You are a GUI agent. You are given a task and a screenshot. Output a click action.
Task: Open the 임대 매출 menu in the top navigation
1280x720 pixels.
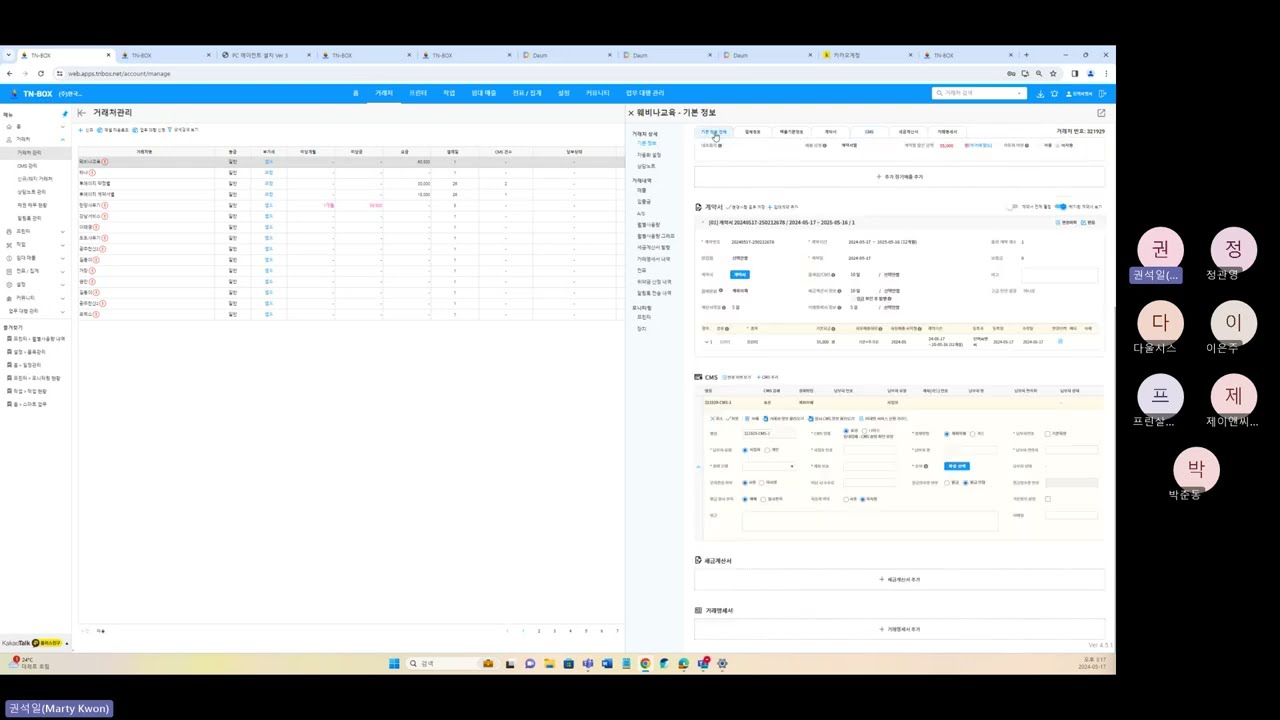(x=484, y=93)
